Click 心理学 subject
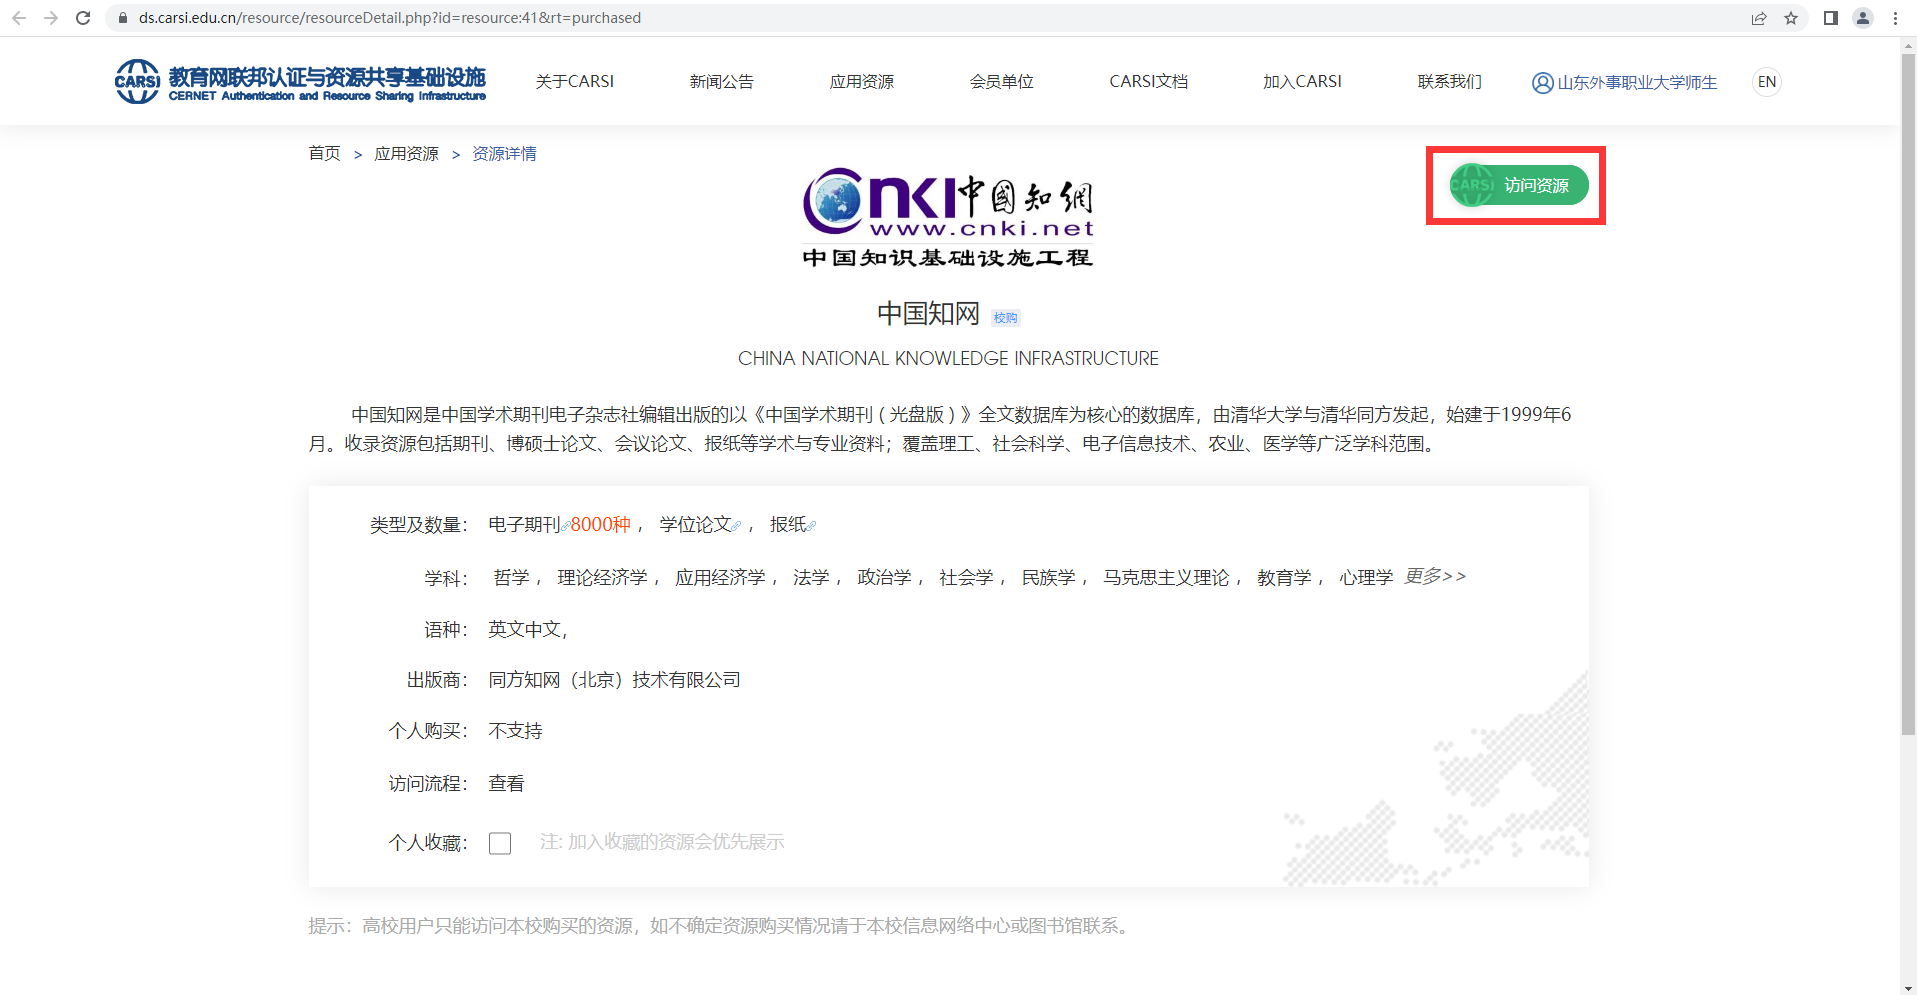This screenshot has height=995, width=1917. 1366,578
